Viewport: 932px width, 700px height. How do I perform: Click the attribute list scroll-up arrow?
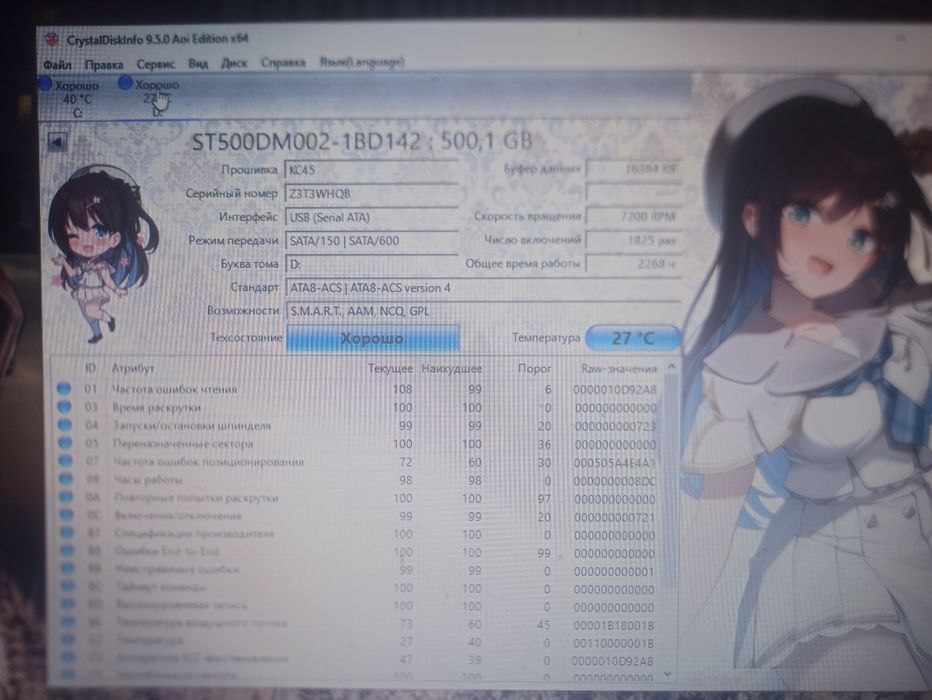click(671, 367)
